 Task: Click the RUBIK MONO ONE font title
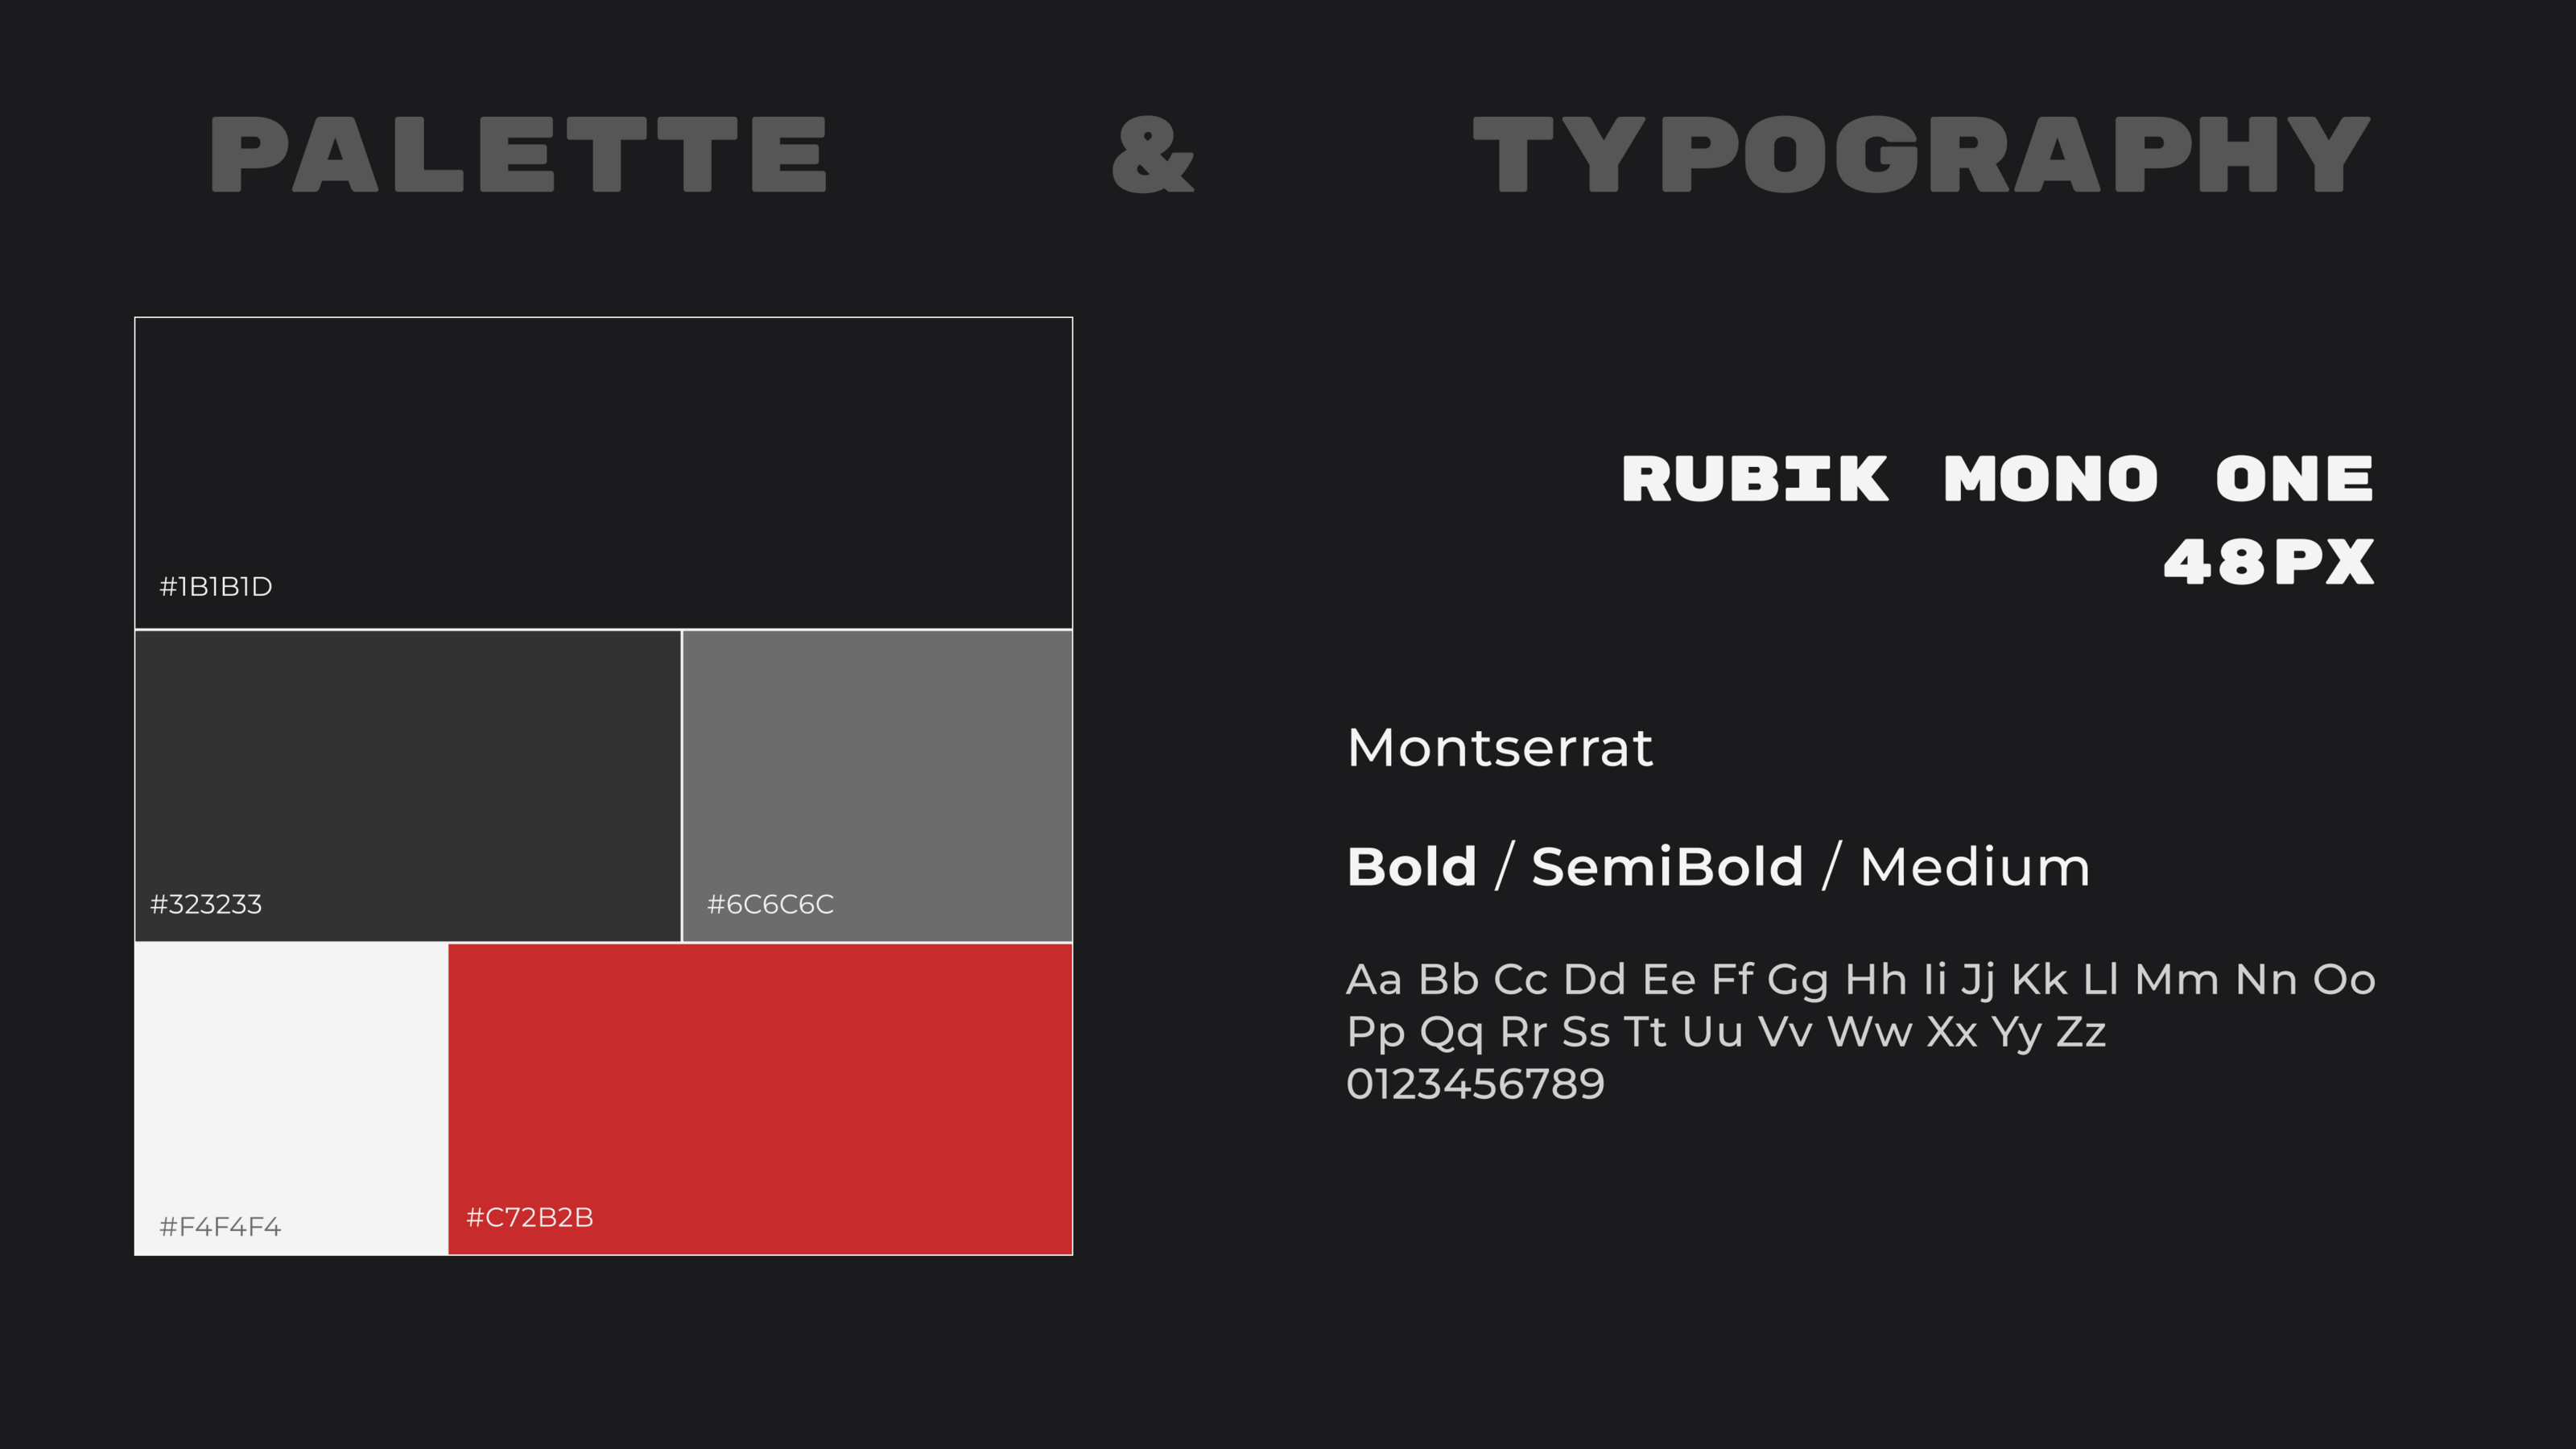click(x=1997, y=479)
